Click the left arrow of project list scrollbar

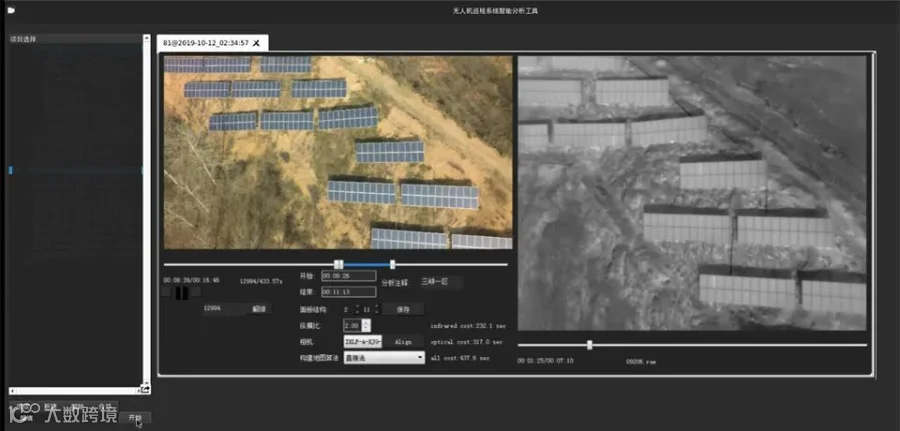[11, 391]
